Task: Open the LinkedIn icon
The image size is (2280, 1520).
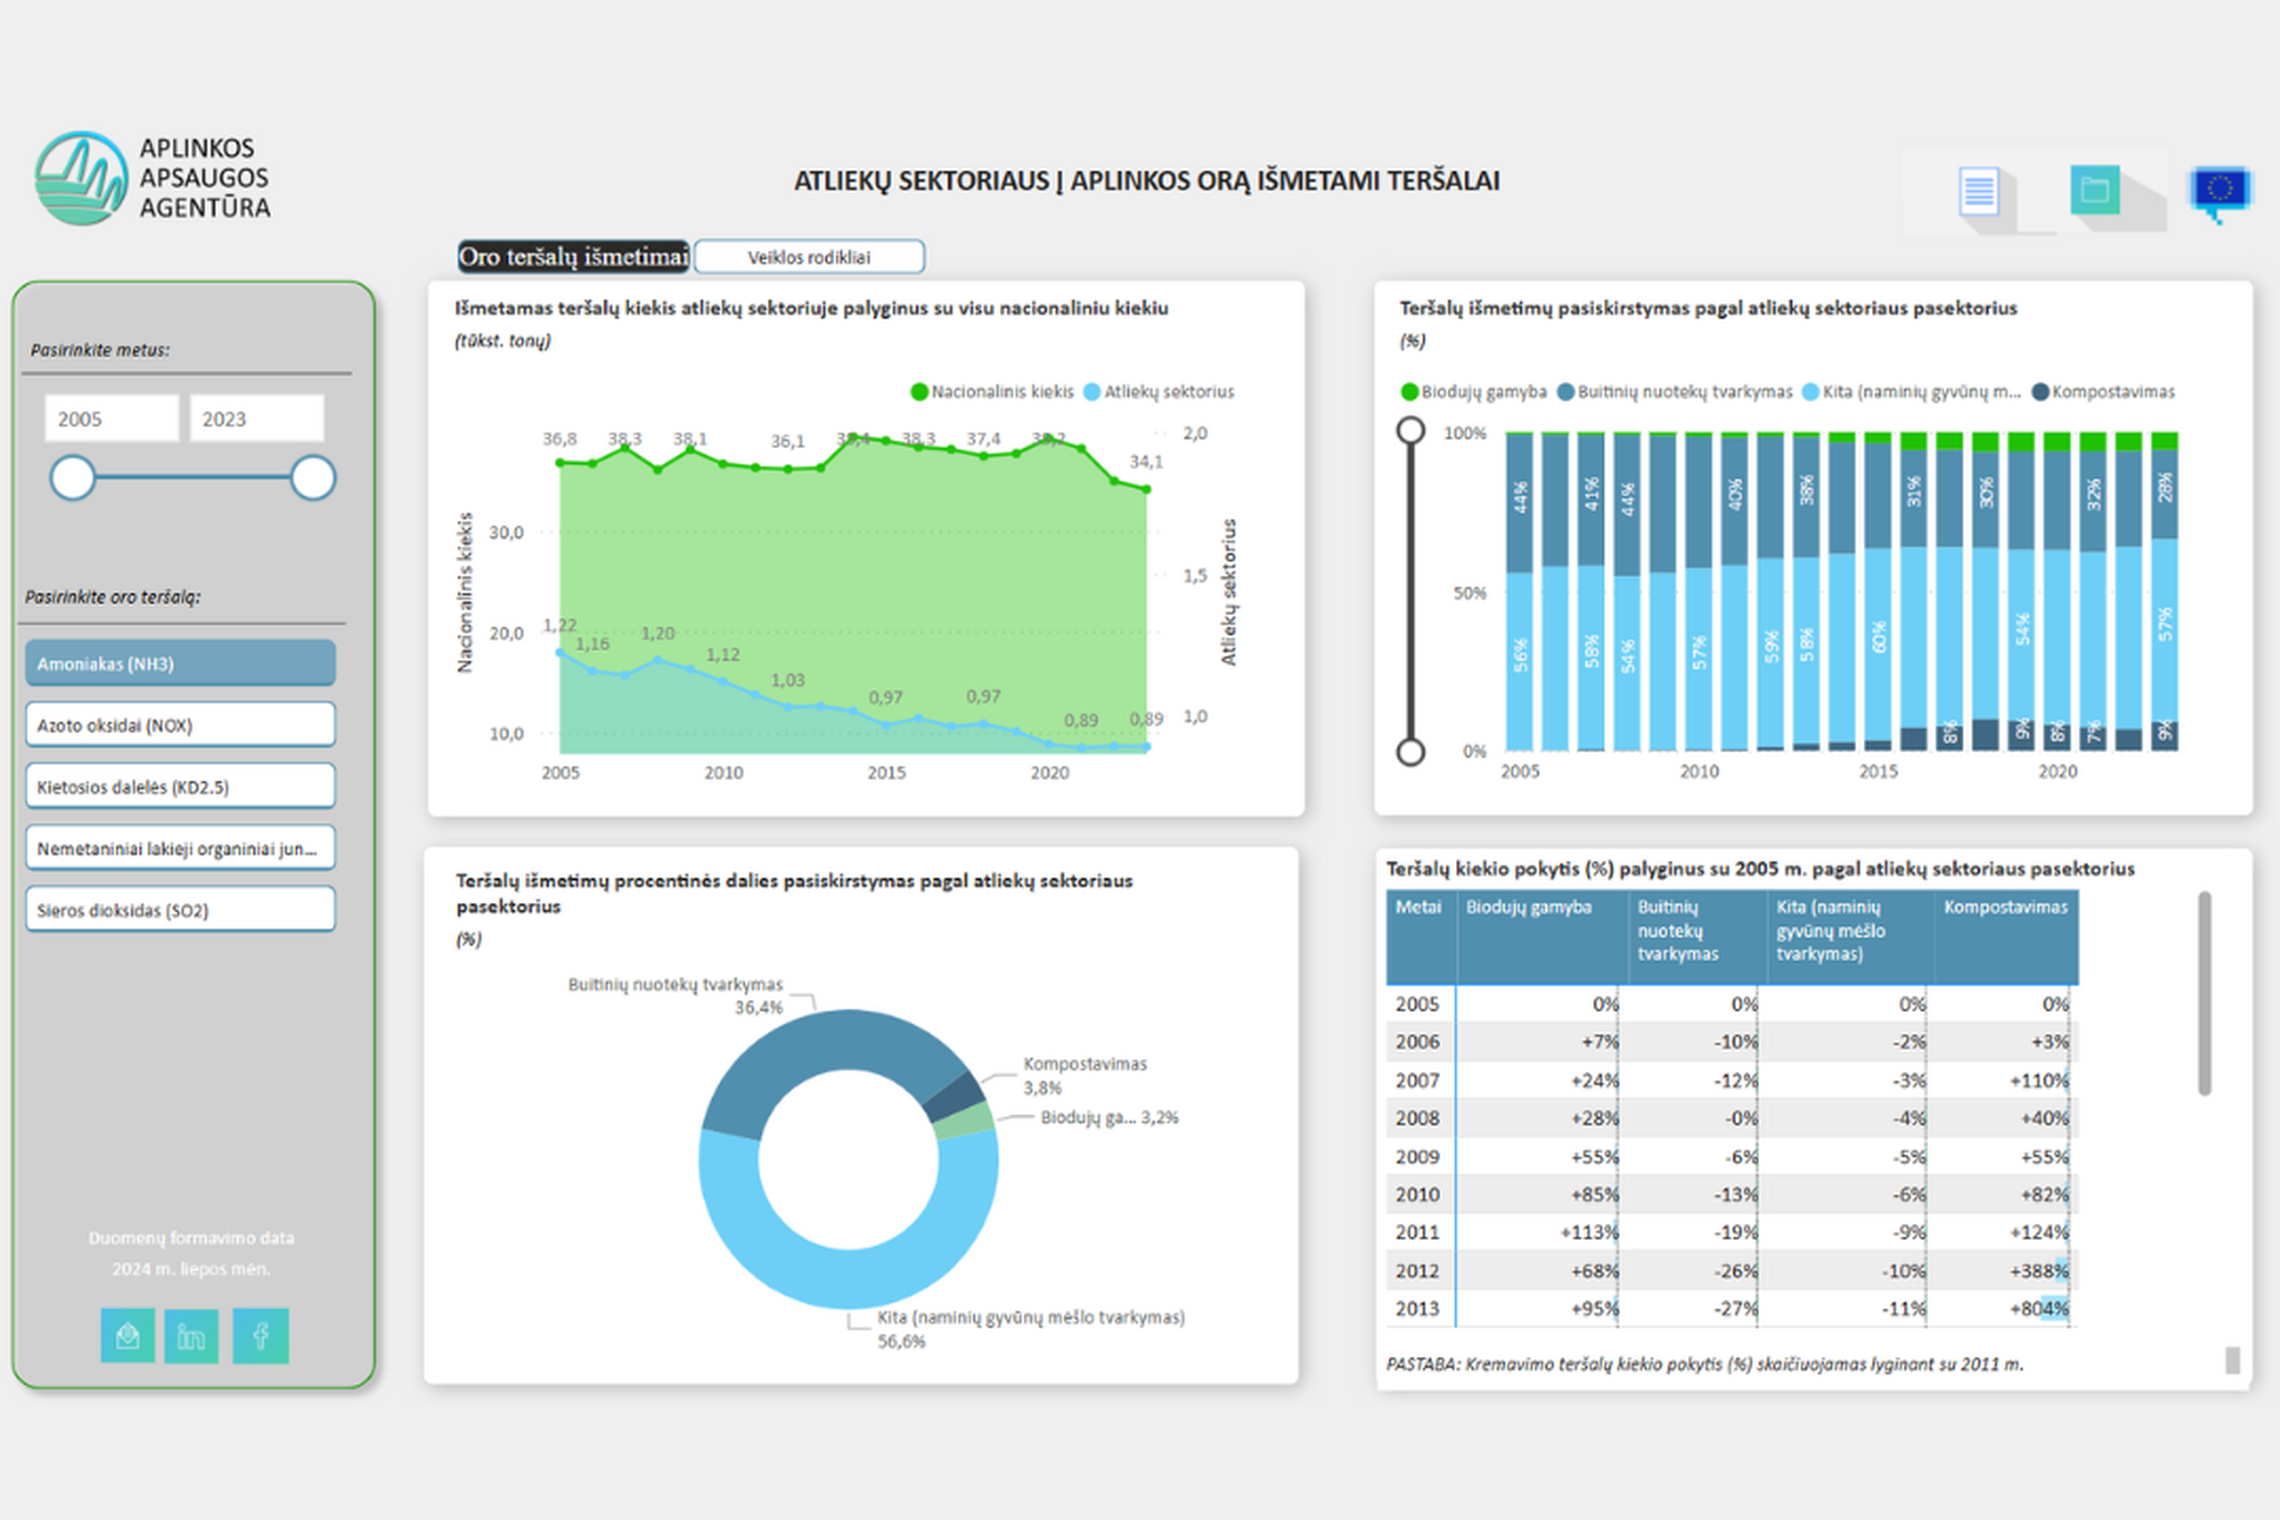Action: tap(191, 1336)
